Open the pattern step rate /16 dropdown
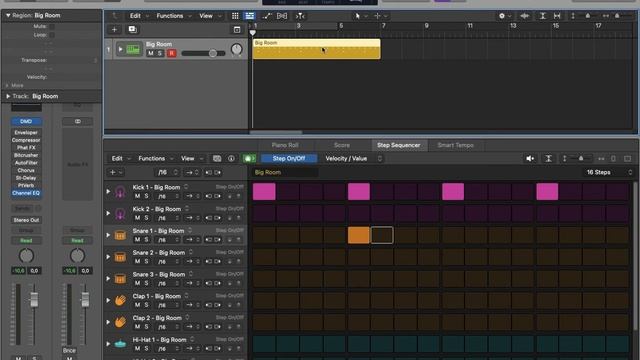The image size is (640, 360). pyautogui.click(x=168, y=172)
